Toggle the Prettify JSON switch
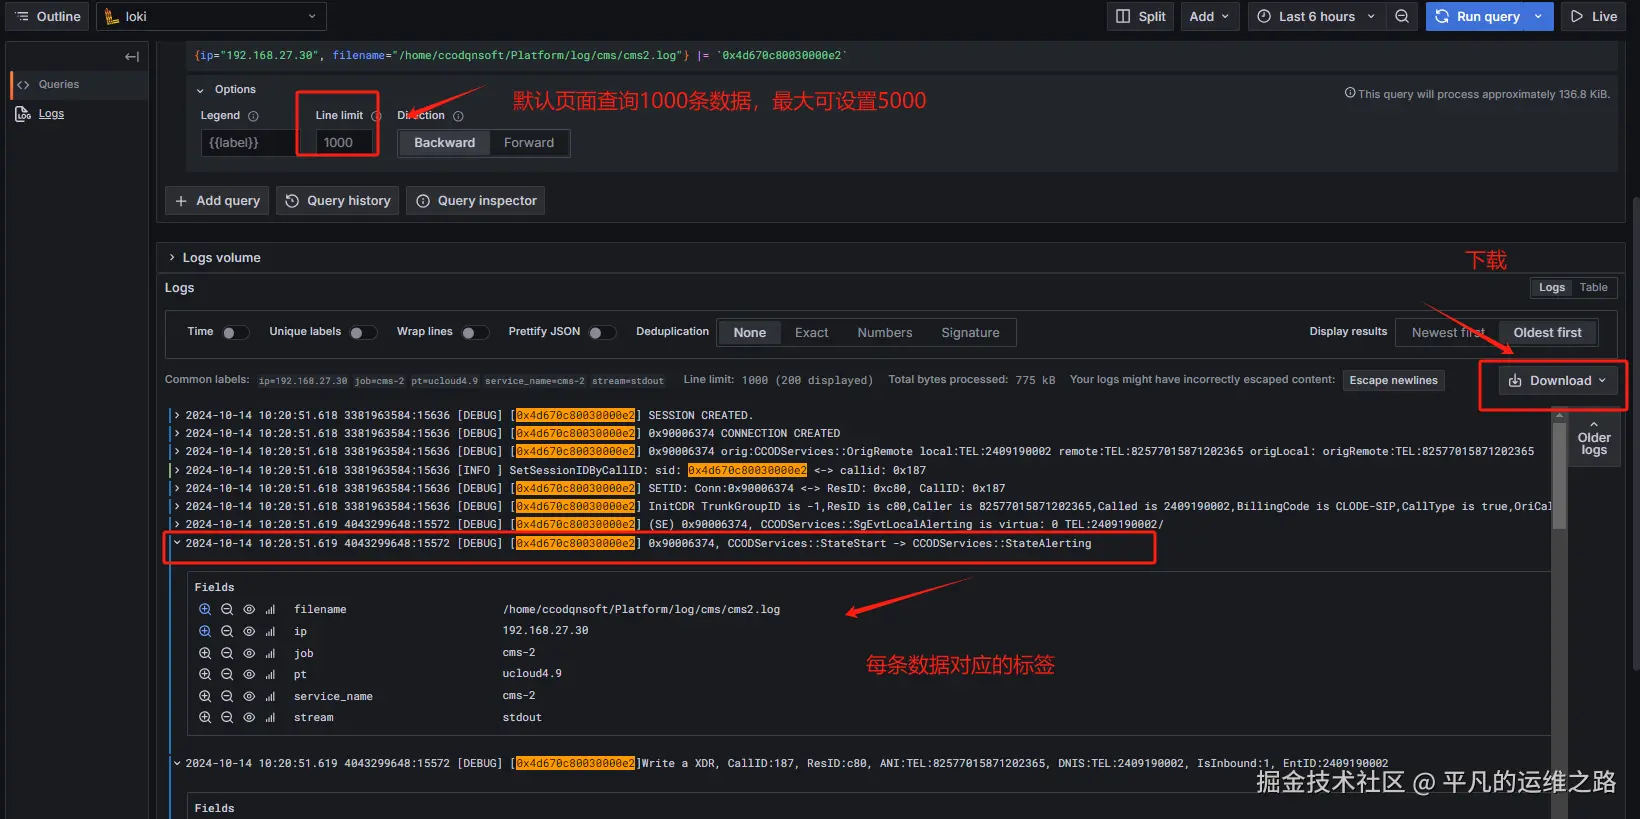 [602, 333]
